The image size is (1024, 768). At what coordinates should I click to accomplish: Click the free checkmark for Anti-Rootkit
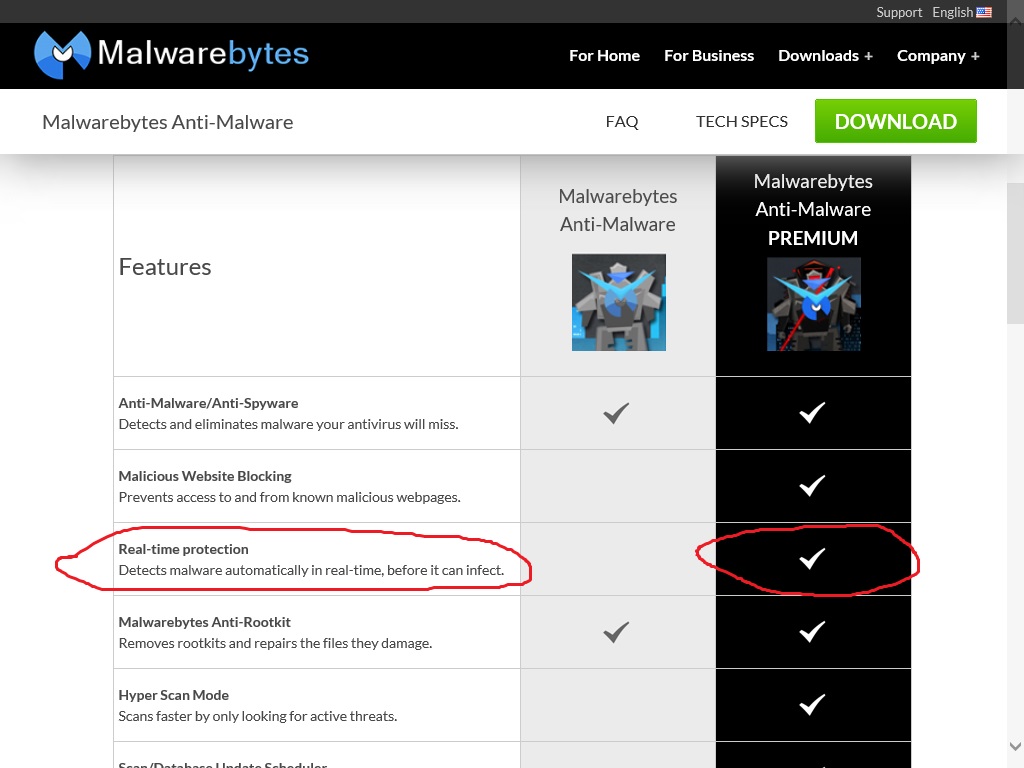click(x=616, y=632)
